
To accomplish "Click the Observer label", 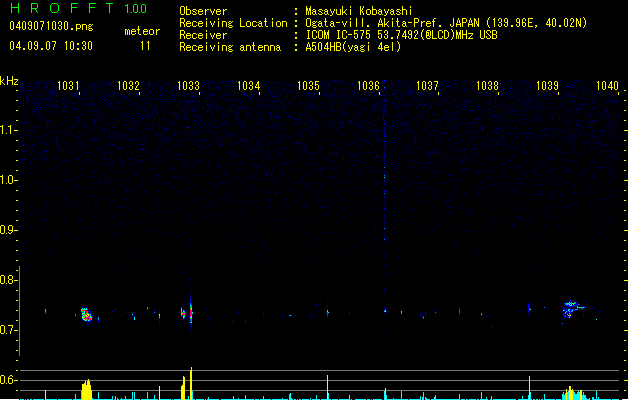I will click(203, 11).
